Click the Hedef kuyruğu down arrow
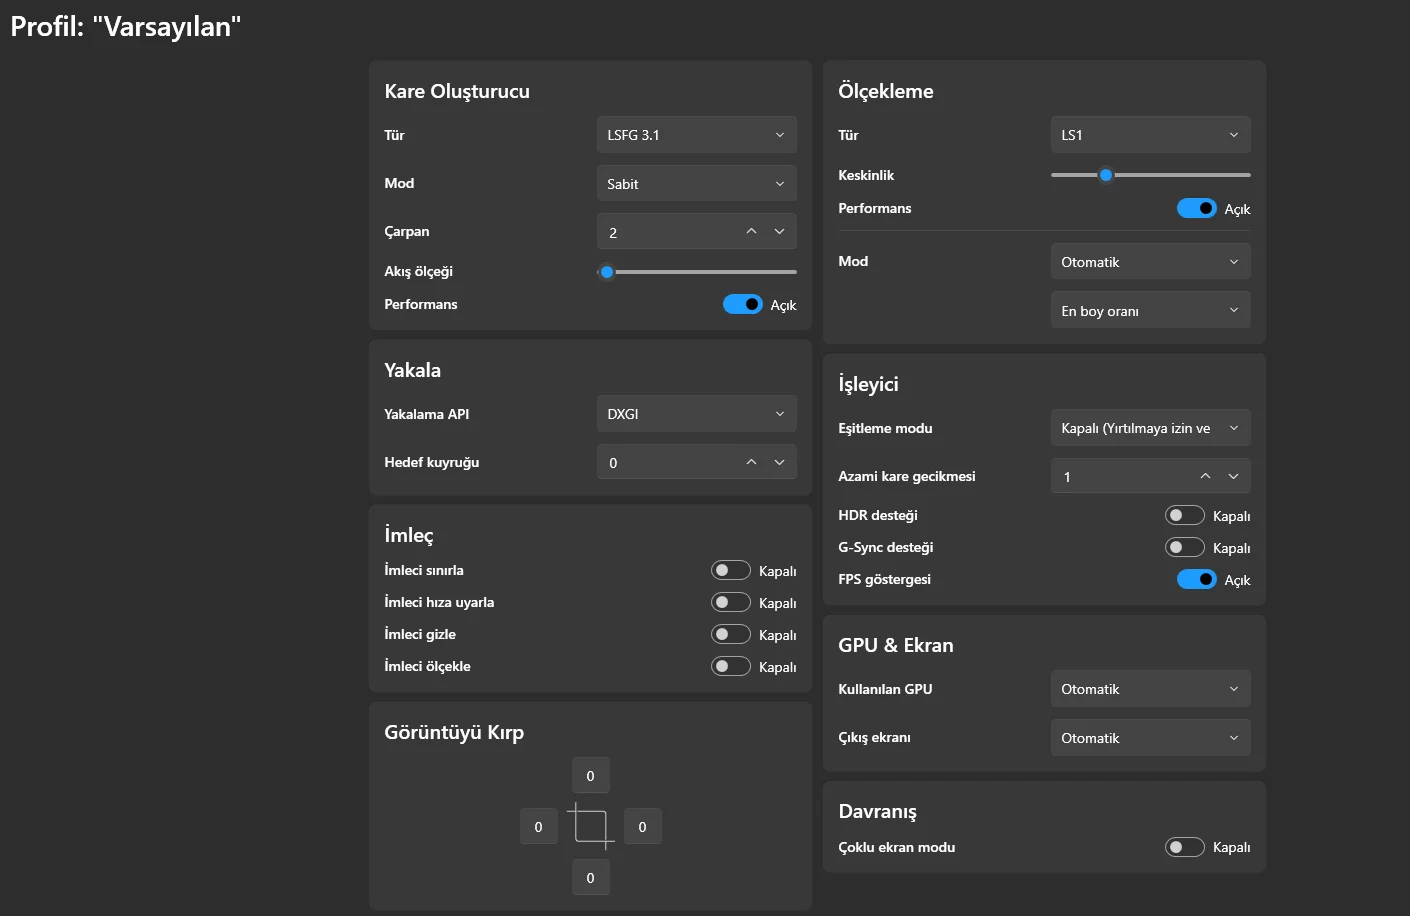 pyautogui.click(x=779, y=462)
